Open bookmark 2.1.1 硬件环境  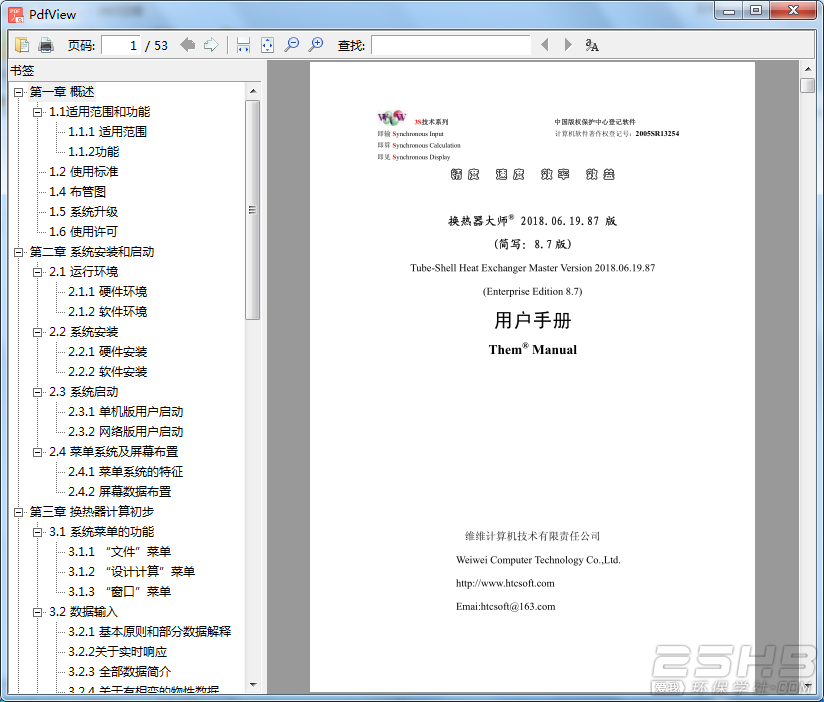(x=108, y=292)
